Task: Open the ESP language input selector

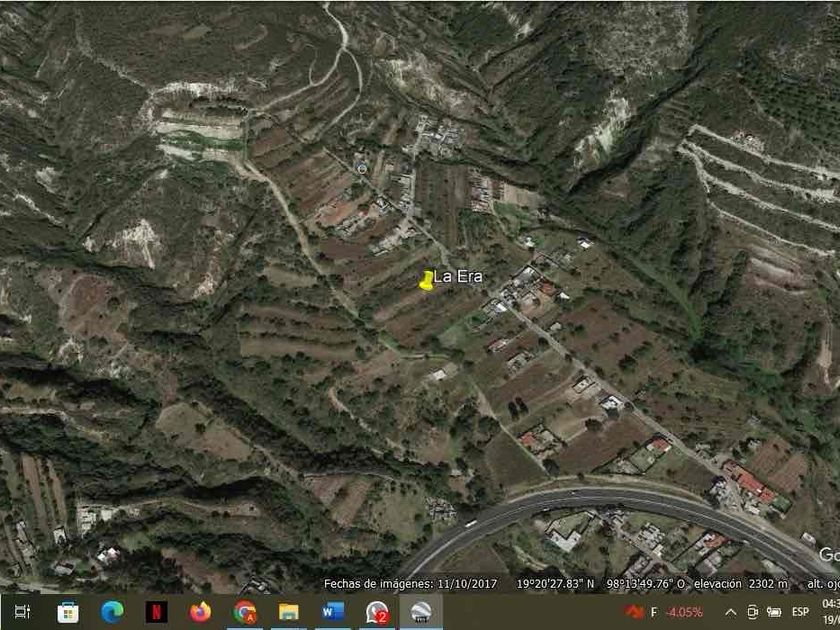Action: click(x=800, y=612)
